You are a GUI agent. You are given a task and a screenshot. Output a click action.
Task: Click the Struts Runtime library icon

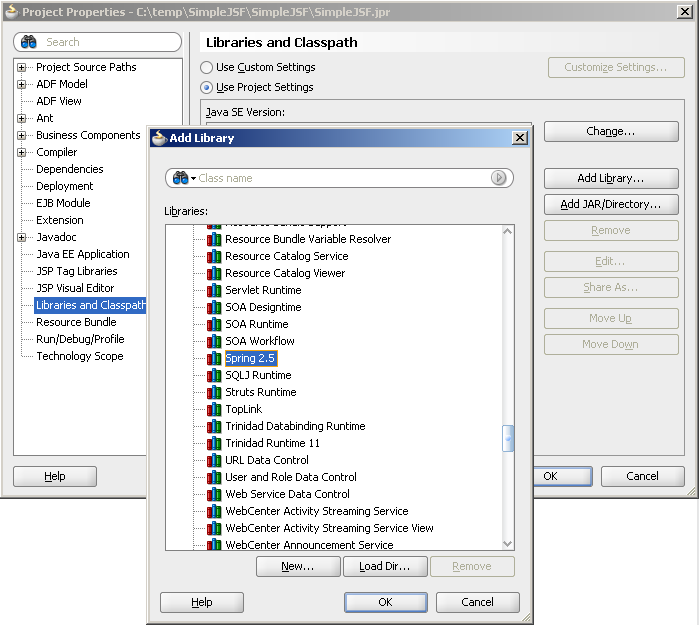[214, 392]
